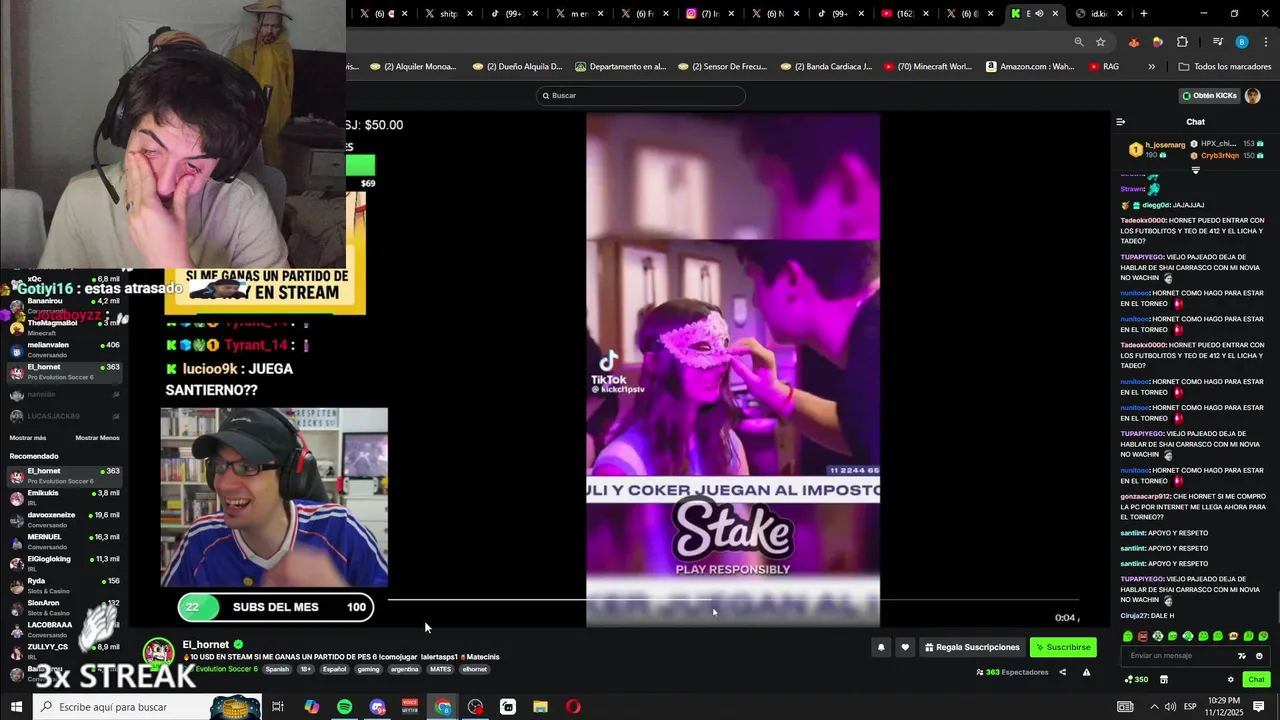Click the El_hornet streamer name
The width and height of the screenshot is (1280, 720).
[x=206, y=645]
